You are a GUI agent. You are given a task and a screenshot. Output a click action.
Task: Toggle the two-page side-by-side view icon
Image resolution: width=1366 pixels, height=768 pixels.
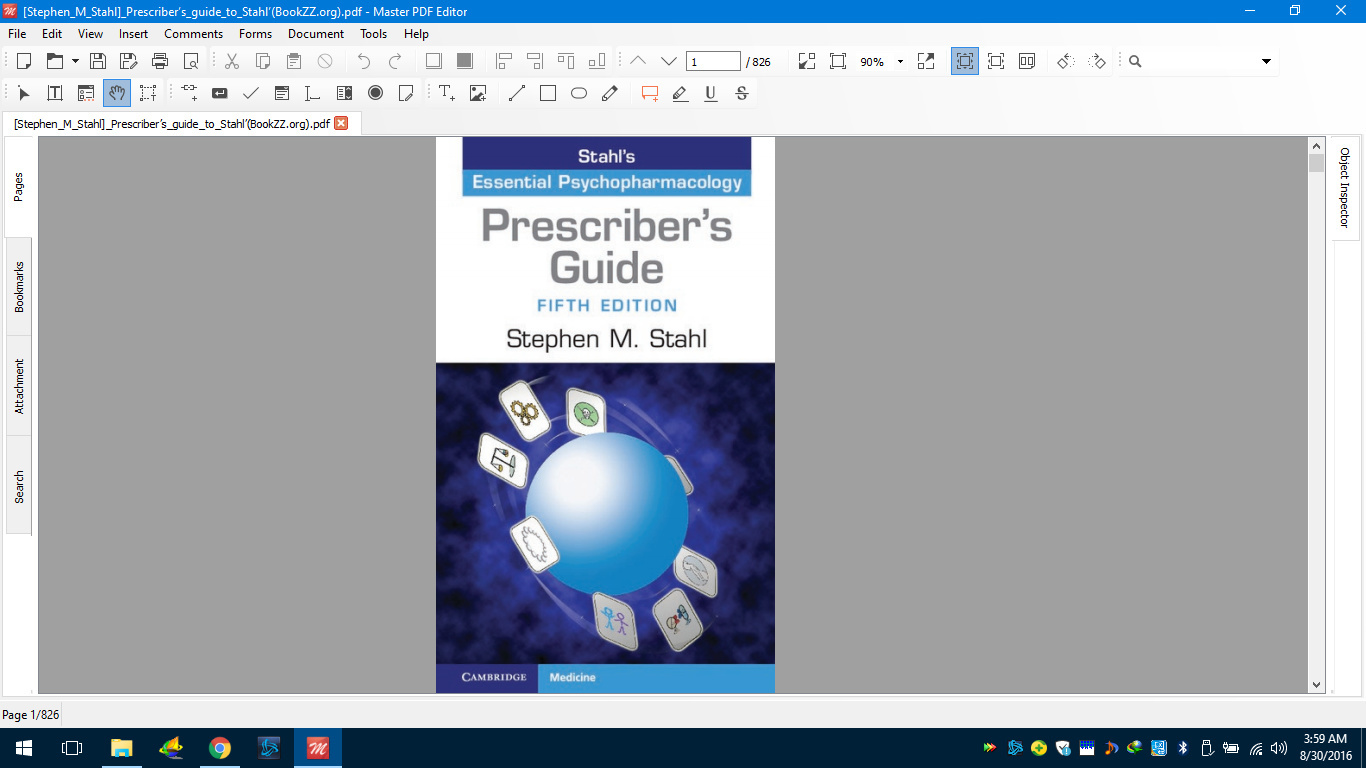pyautogui.click(x=1027, y=61)
